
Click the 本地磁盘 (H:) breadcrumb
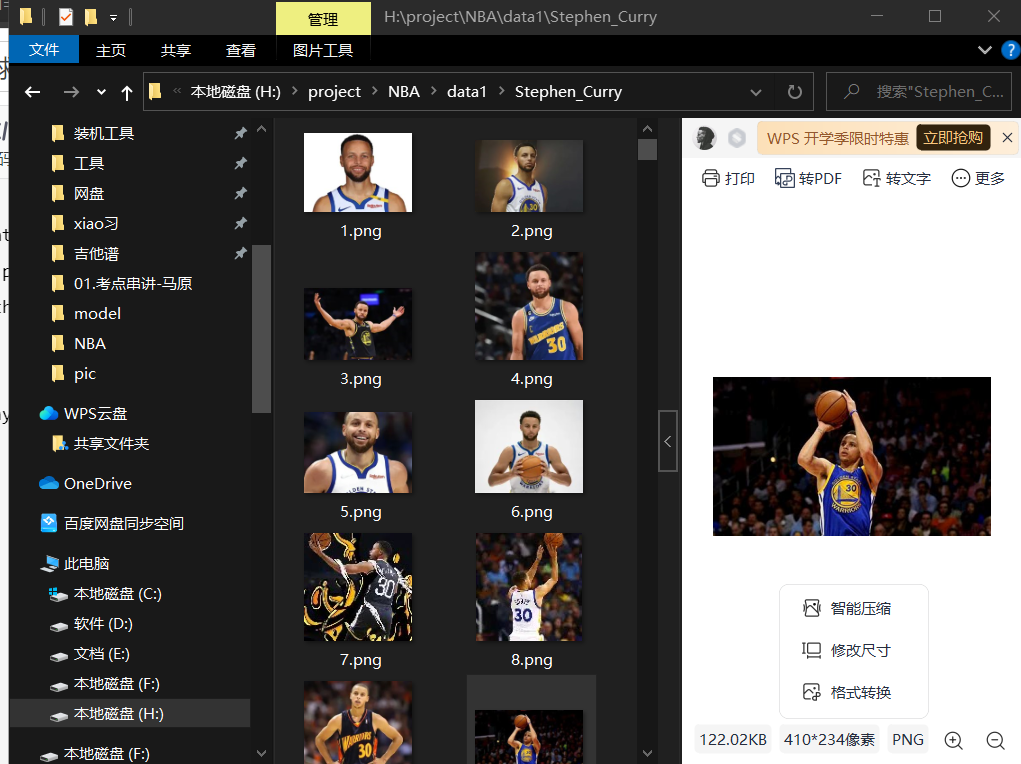[236, 92]
